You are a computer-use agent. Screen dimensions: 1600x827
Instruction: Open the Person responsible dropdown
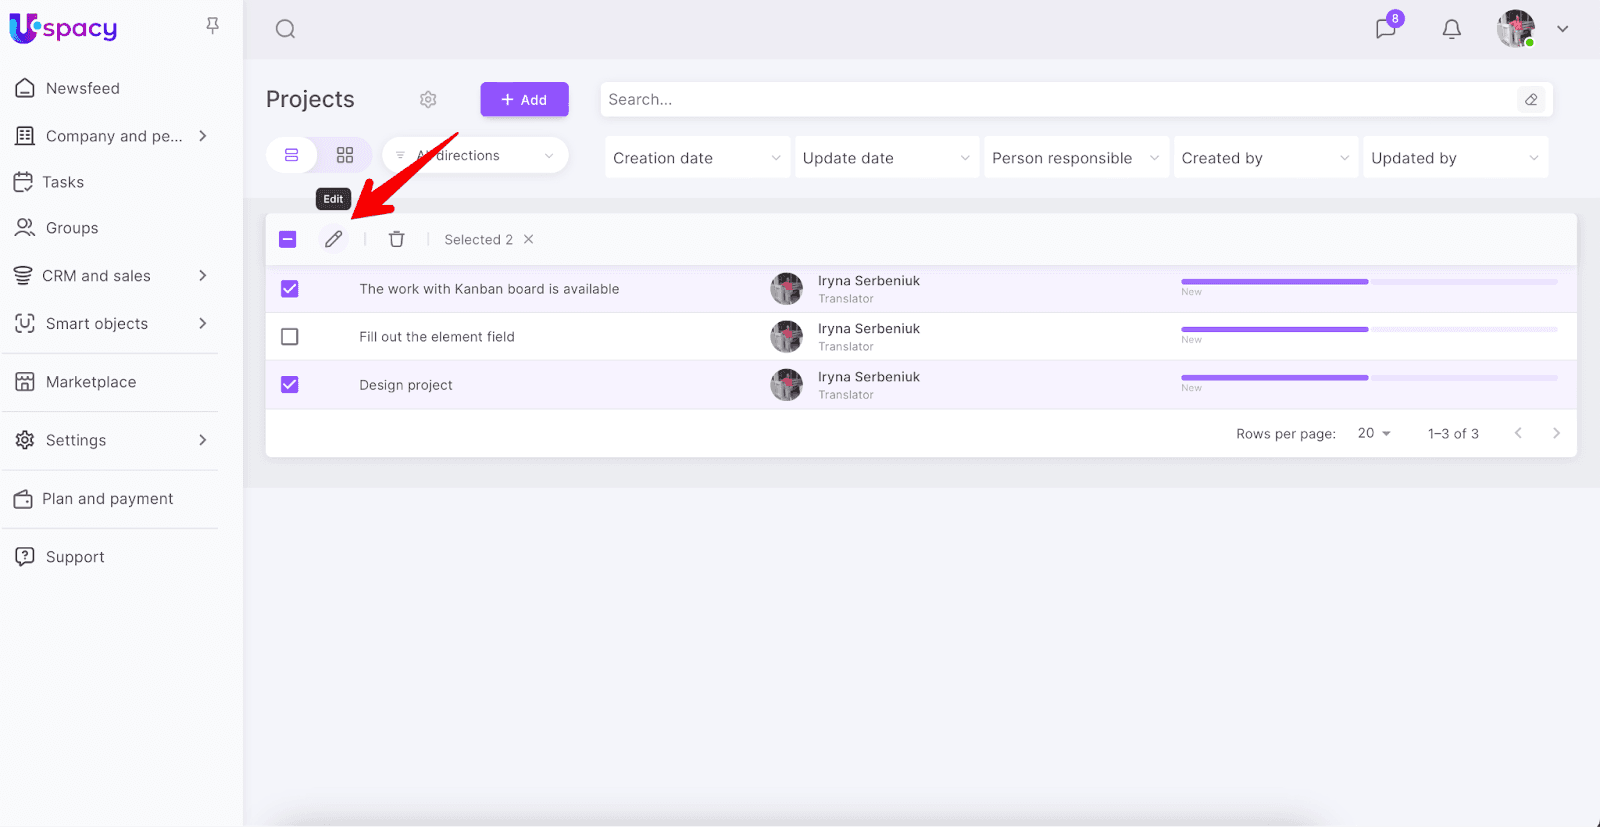pos(1075,158)
